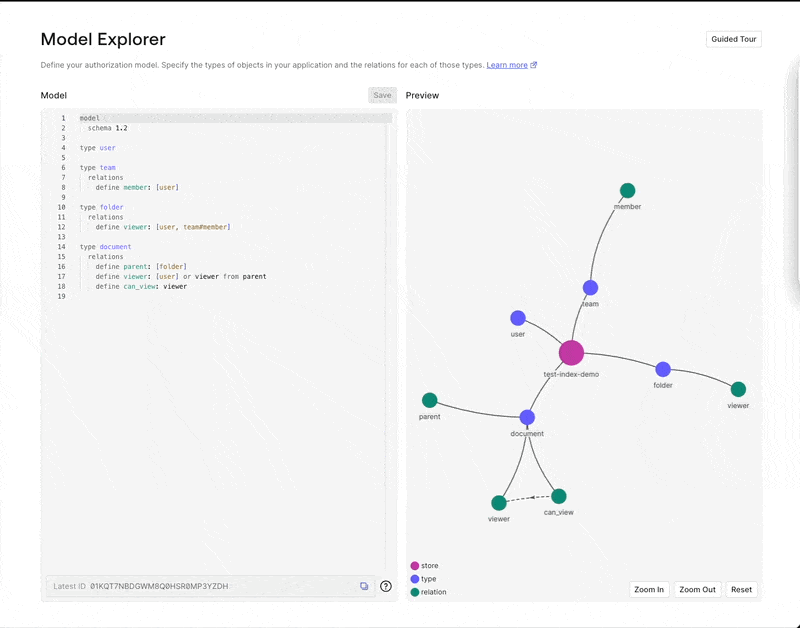Click 'type document' in the editor
800x628 pixels.
click(106, 247)
